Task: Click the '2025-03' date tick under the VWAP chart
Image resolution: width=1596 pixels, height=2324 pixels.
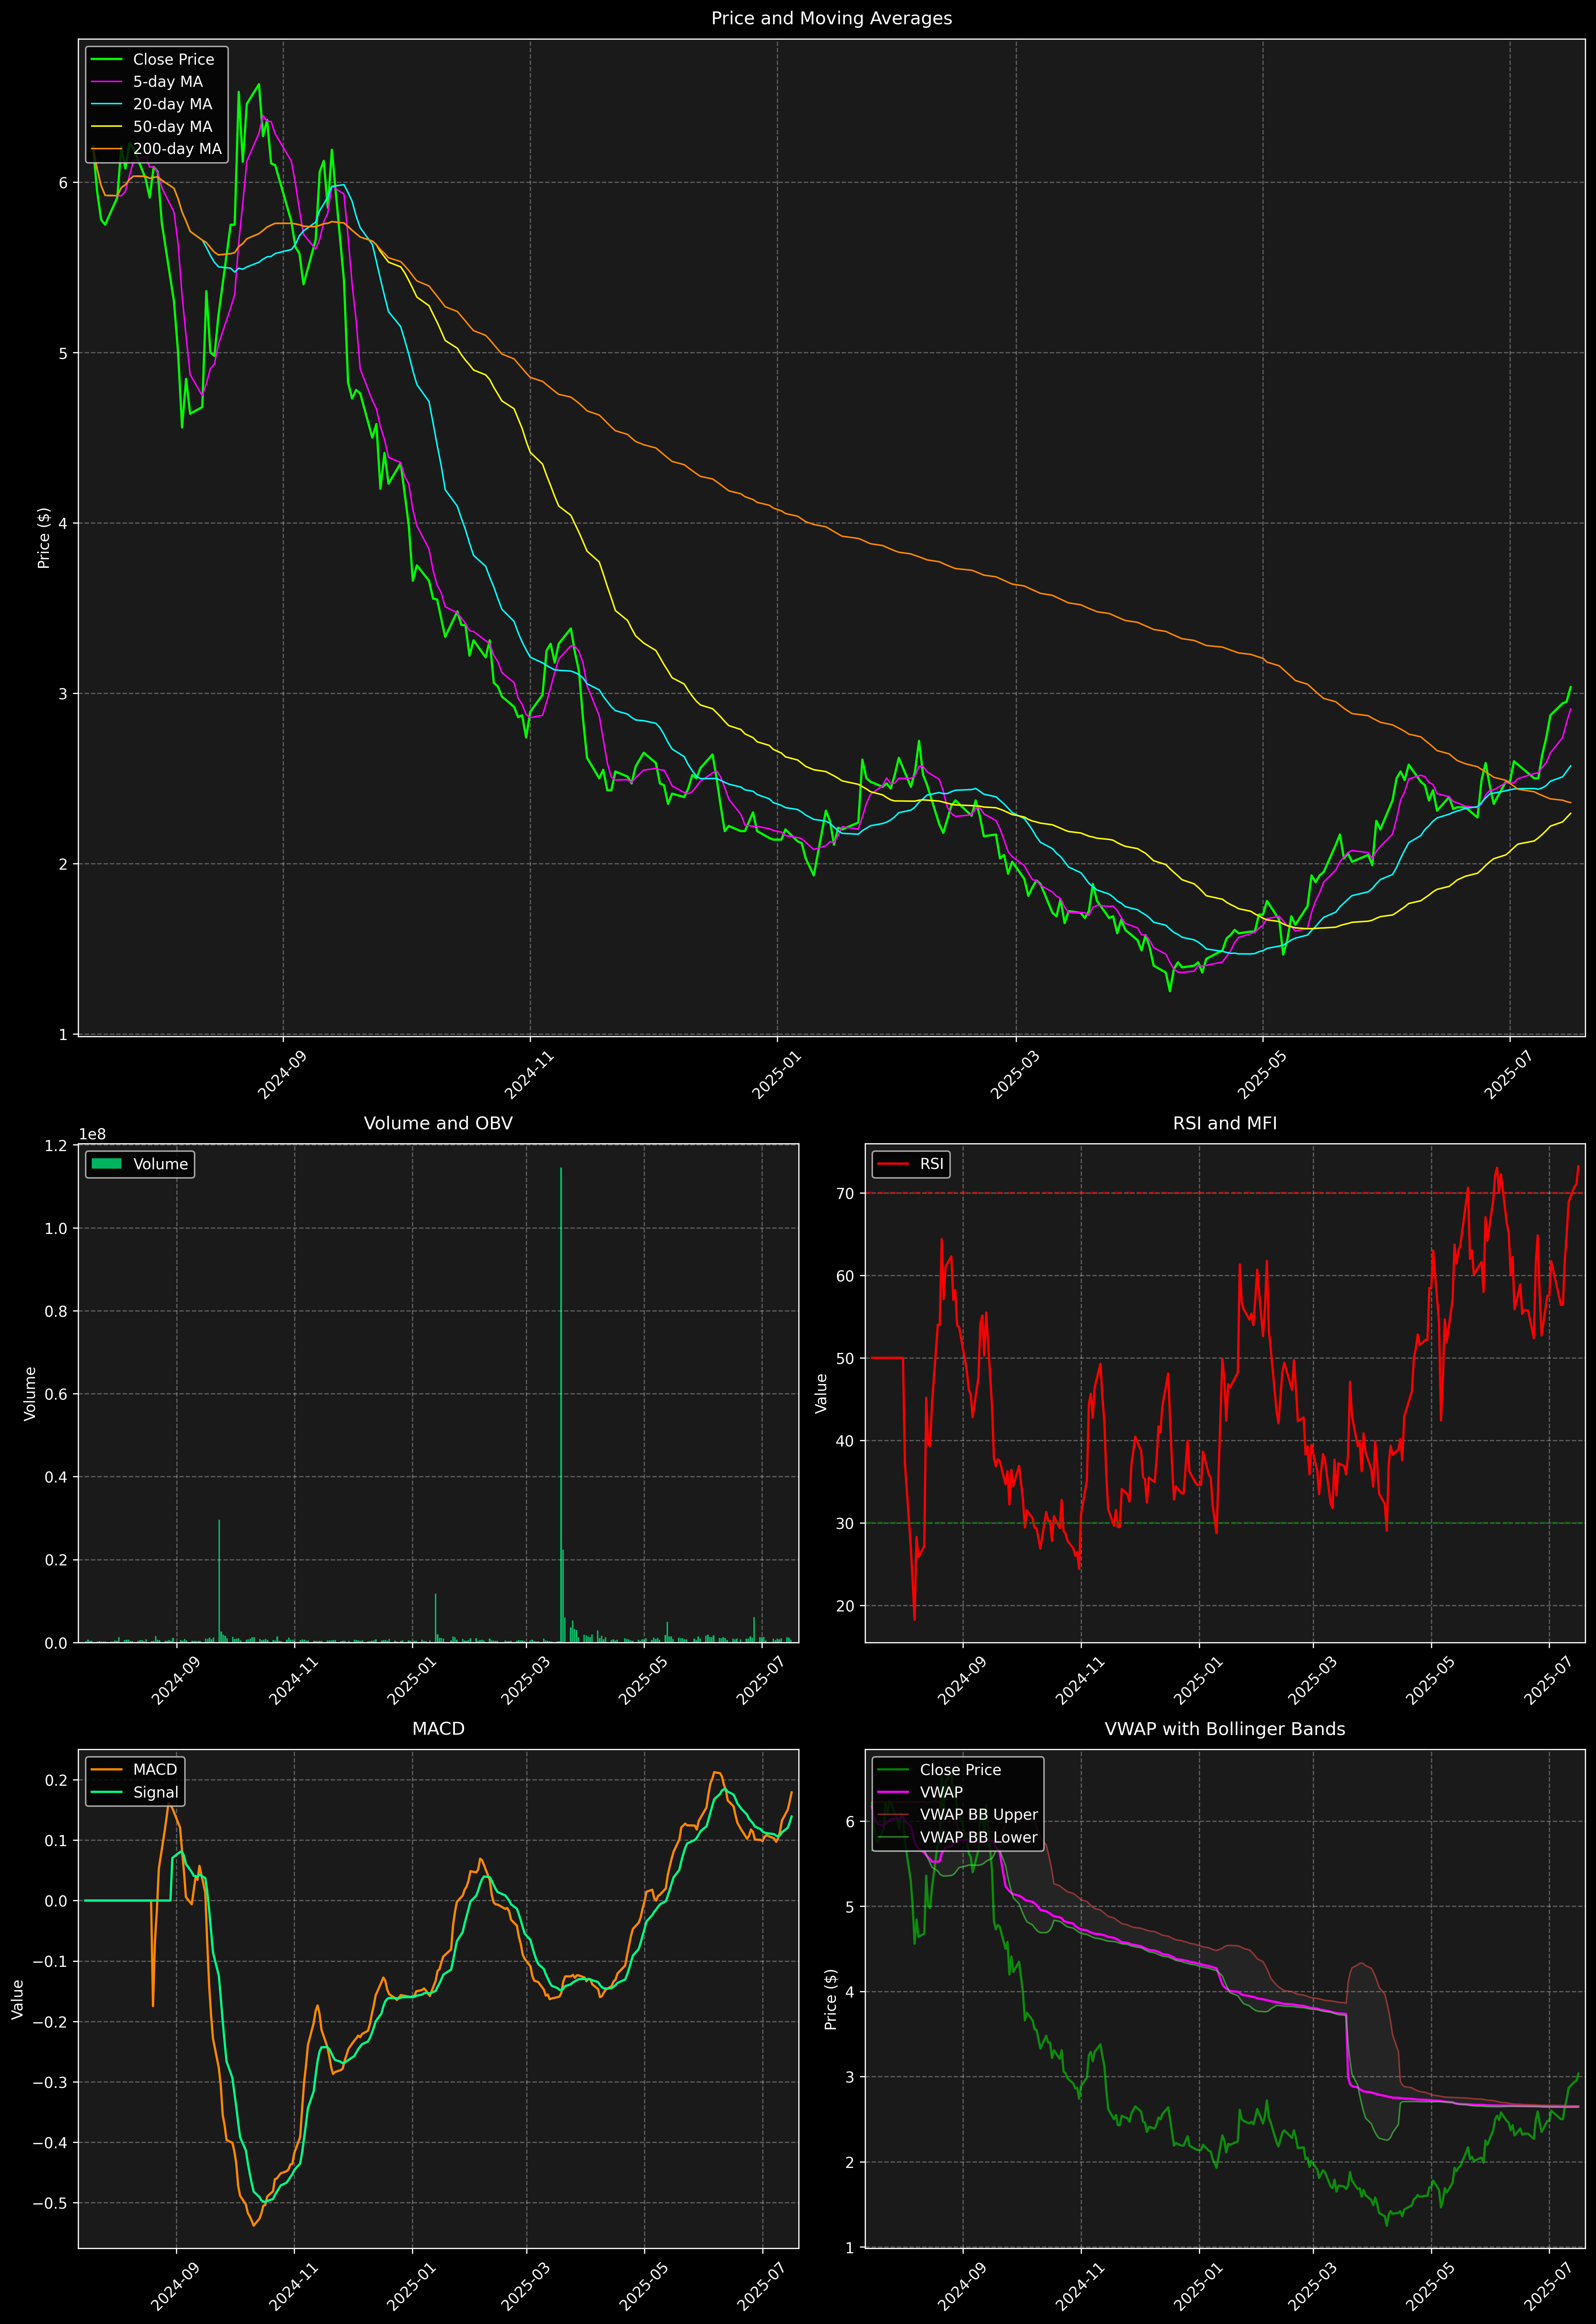Action: (1313, 2287)
